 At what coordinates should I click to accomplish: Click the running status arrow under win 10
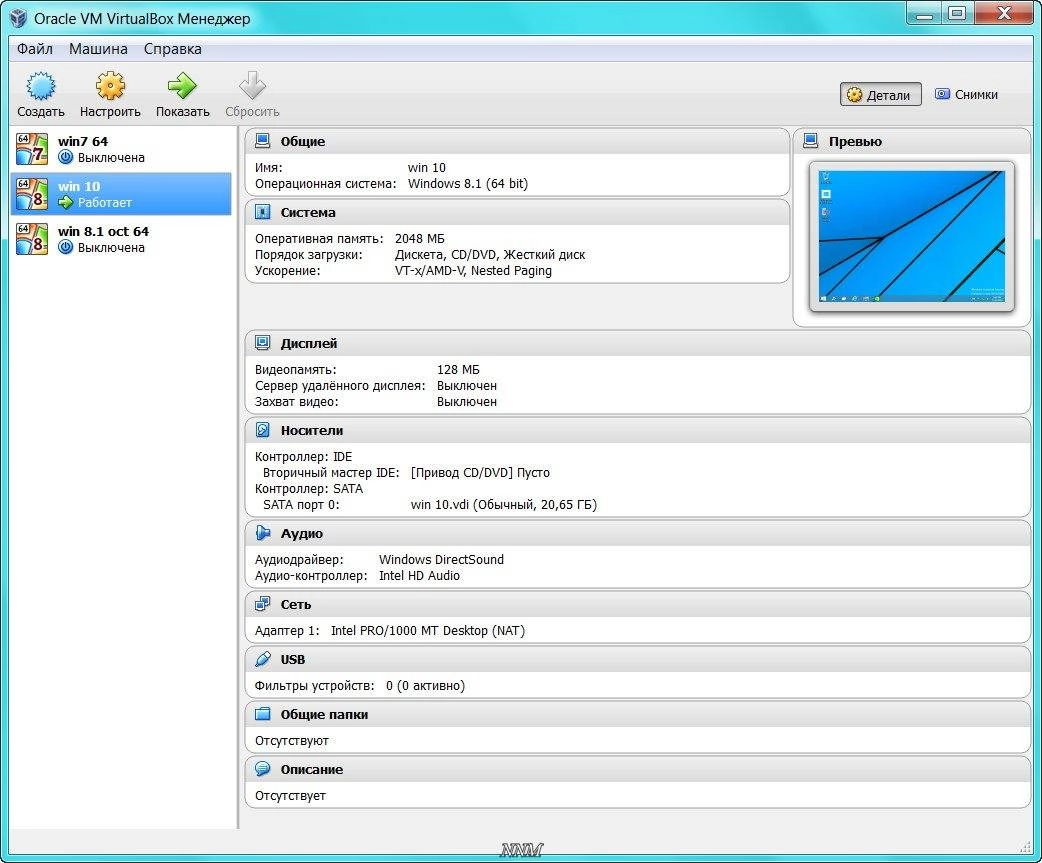[x=65, y=203]
